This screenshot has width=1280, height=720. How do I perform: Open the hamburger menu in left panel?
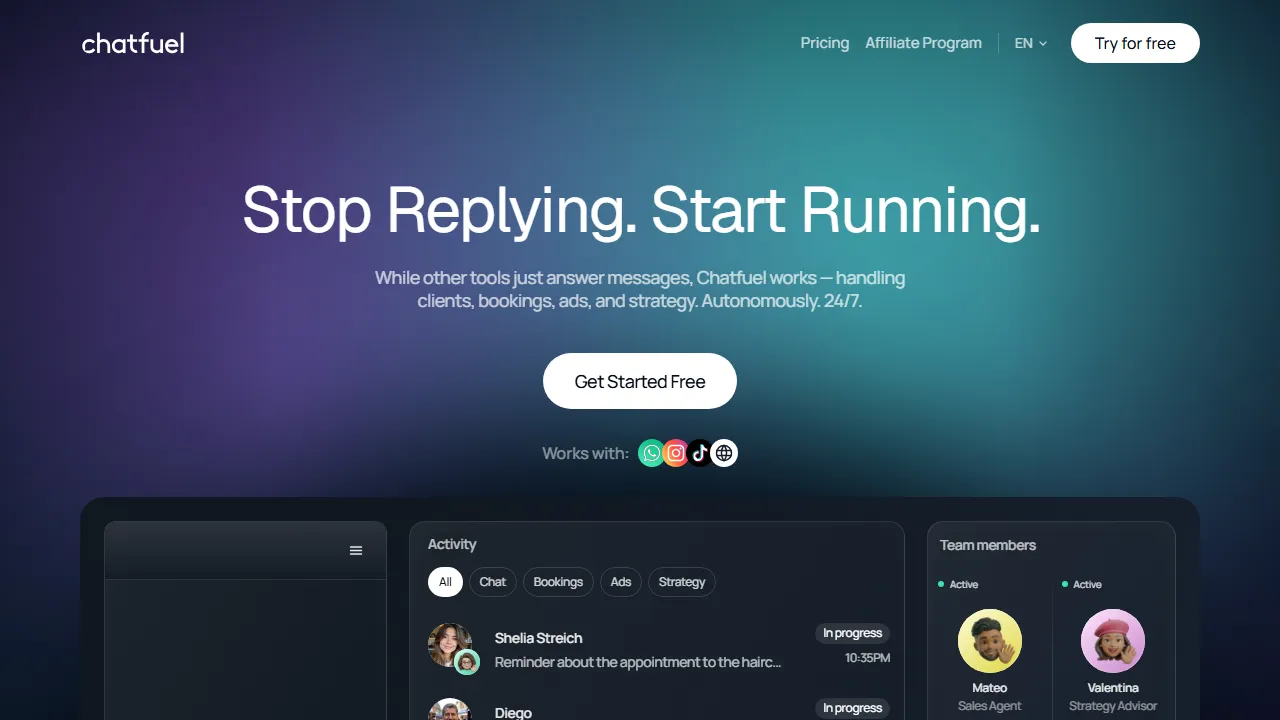[356, 551]
